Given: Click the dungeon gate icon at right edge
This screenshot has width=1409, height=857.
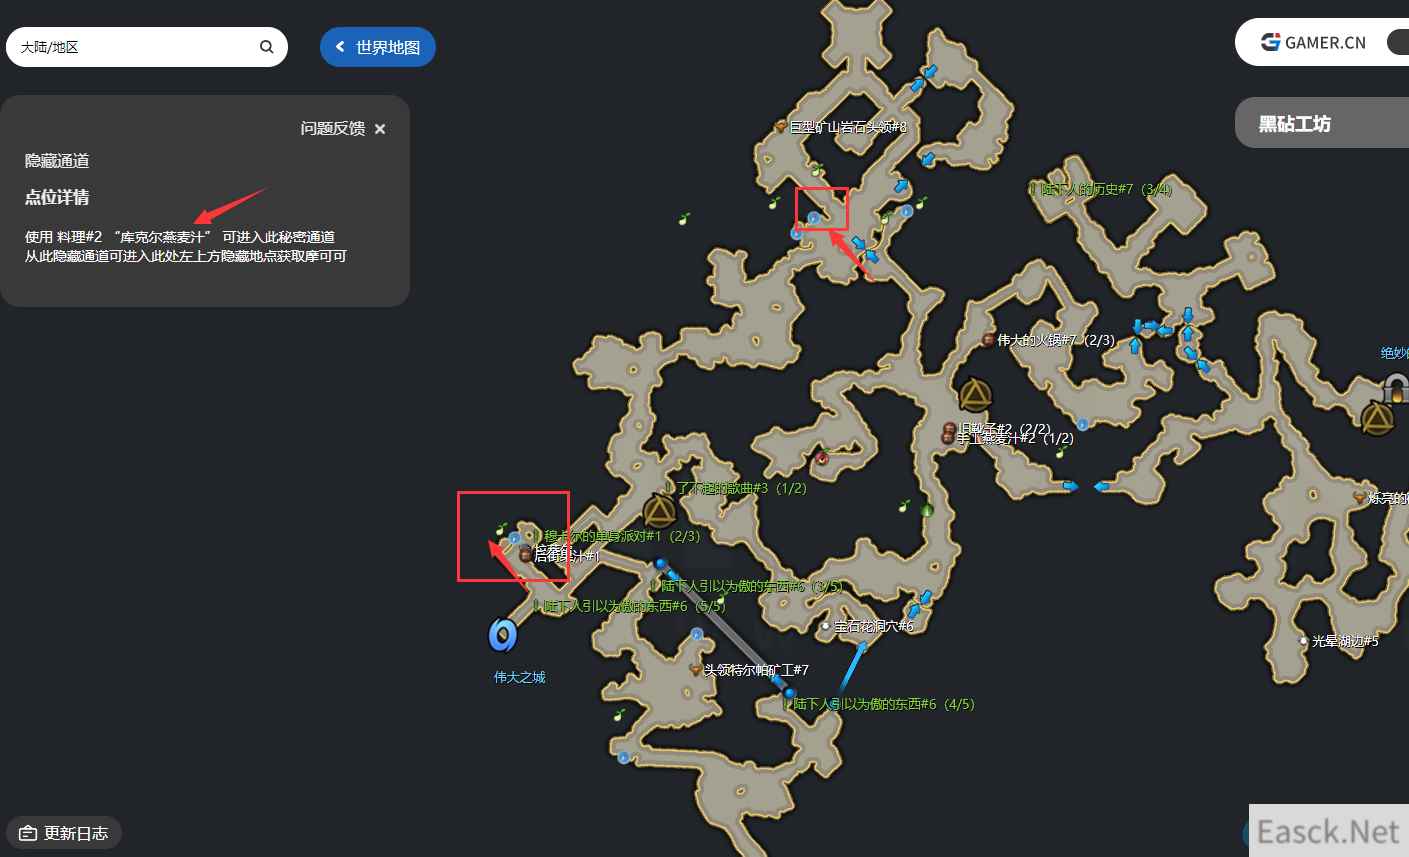Looking at the screenshot, I should [1397, 387].
